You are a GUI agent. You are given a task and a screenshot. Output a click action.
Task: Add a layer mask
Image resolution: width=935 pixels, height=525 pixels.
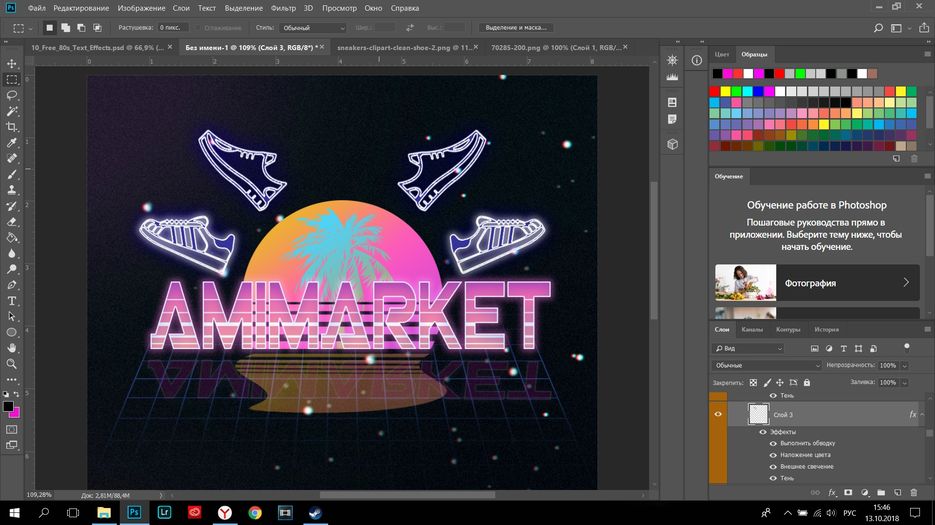(x=848, y=492)
